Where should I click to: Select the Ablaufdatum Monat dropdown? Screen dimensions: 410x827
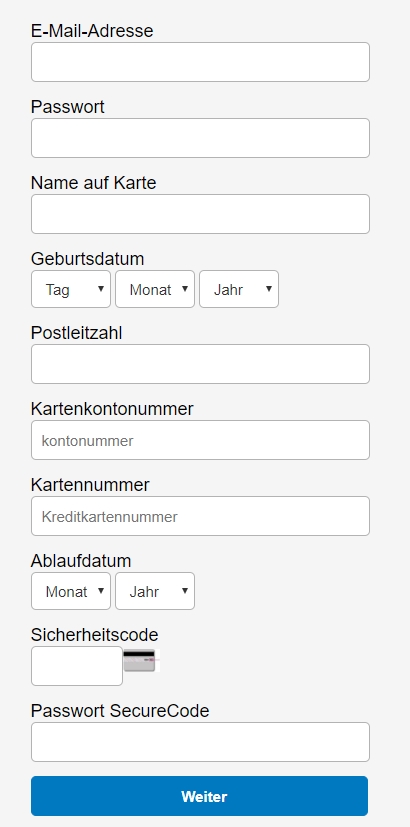click(71, 591)
